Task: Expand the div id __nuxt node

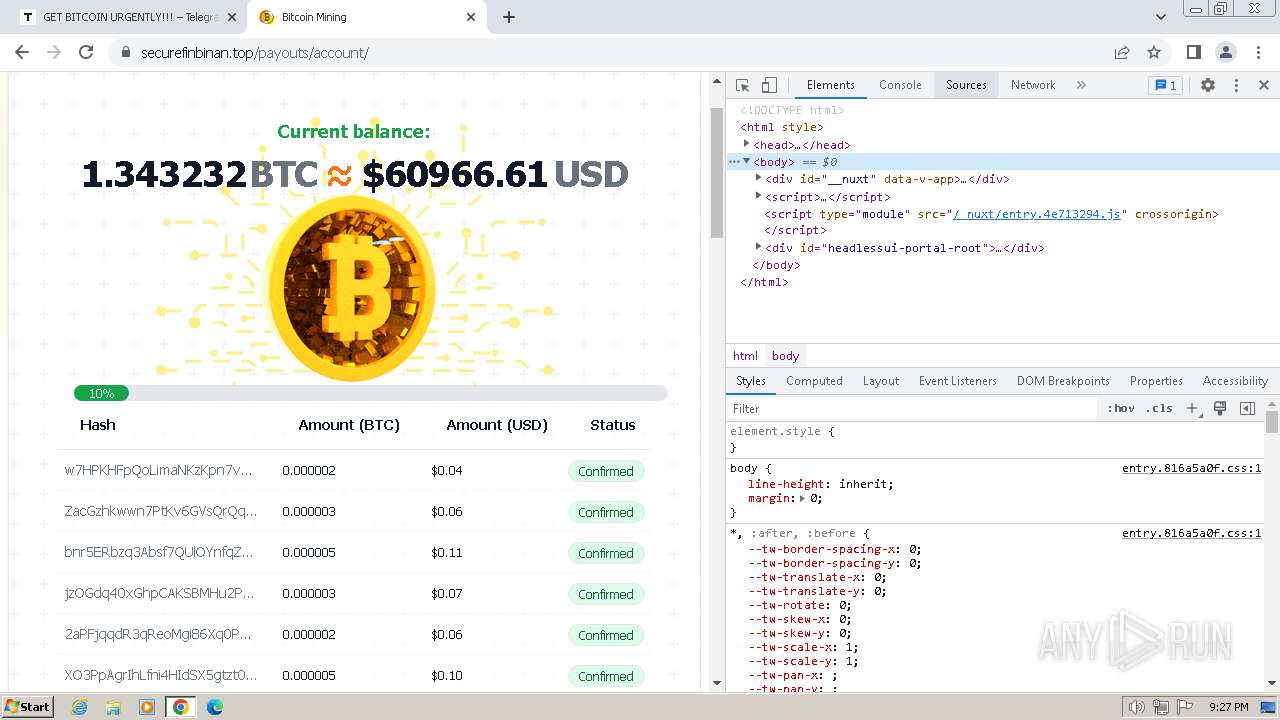Action: click(758, 178)
